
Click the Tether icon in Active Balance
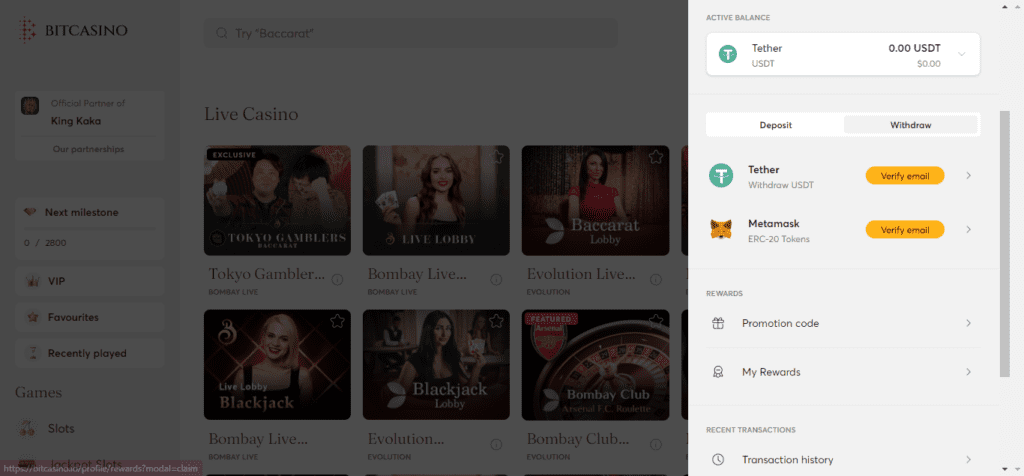pos(728,54)
